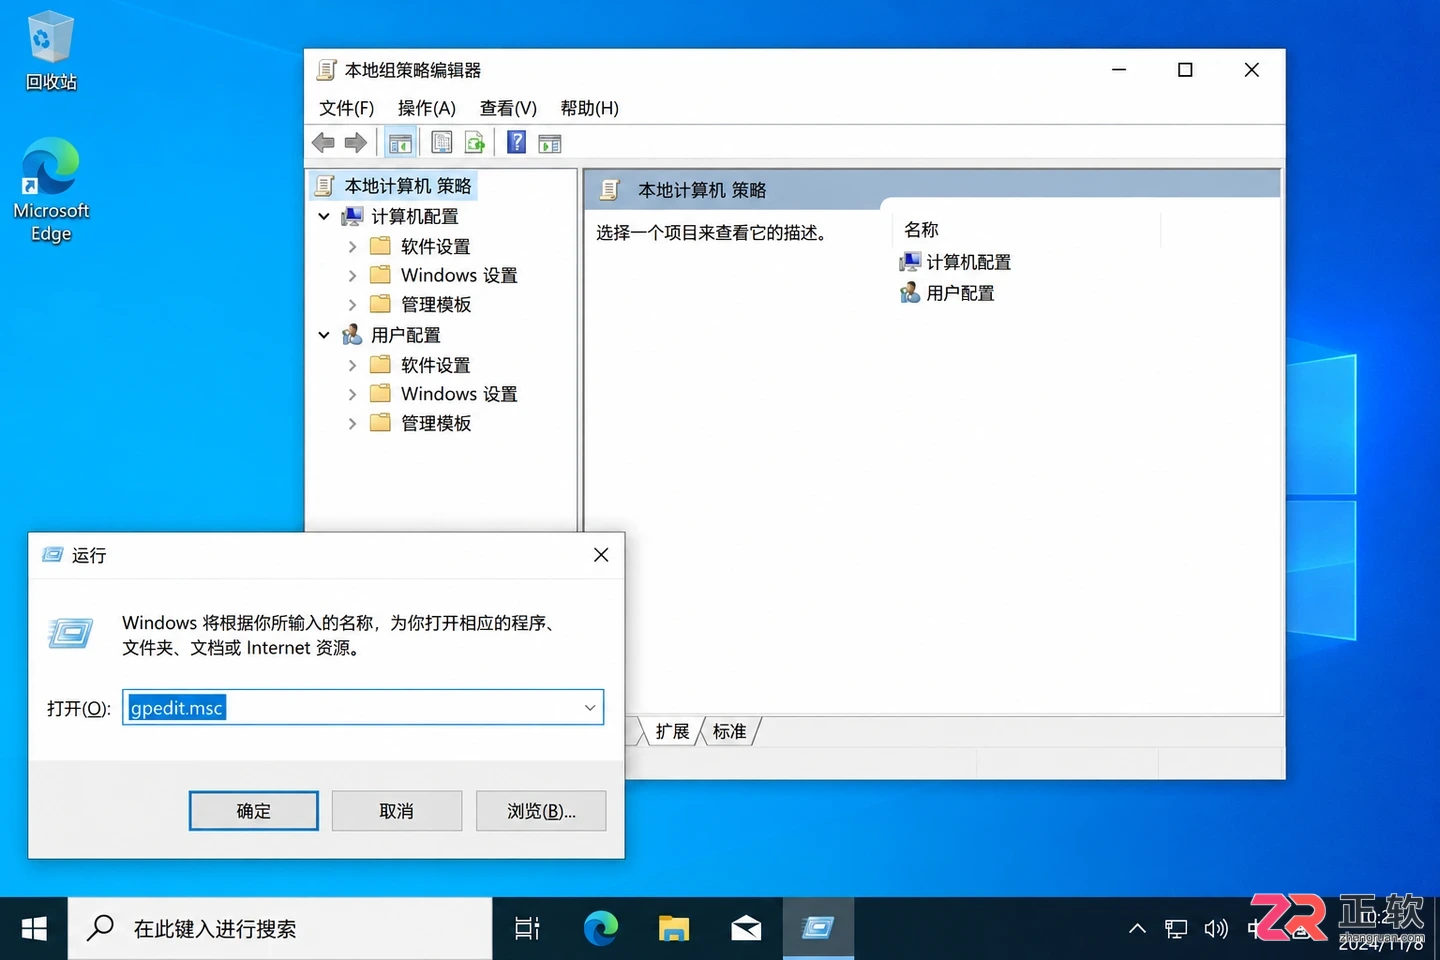The image size is (1440, 960).
Task: Open Microsoft Edge desktop shortcut
Action: point(51,190)
